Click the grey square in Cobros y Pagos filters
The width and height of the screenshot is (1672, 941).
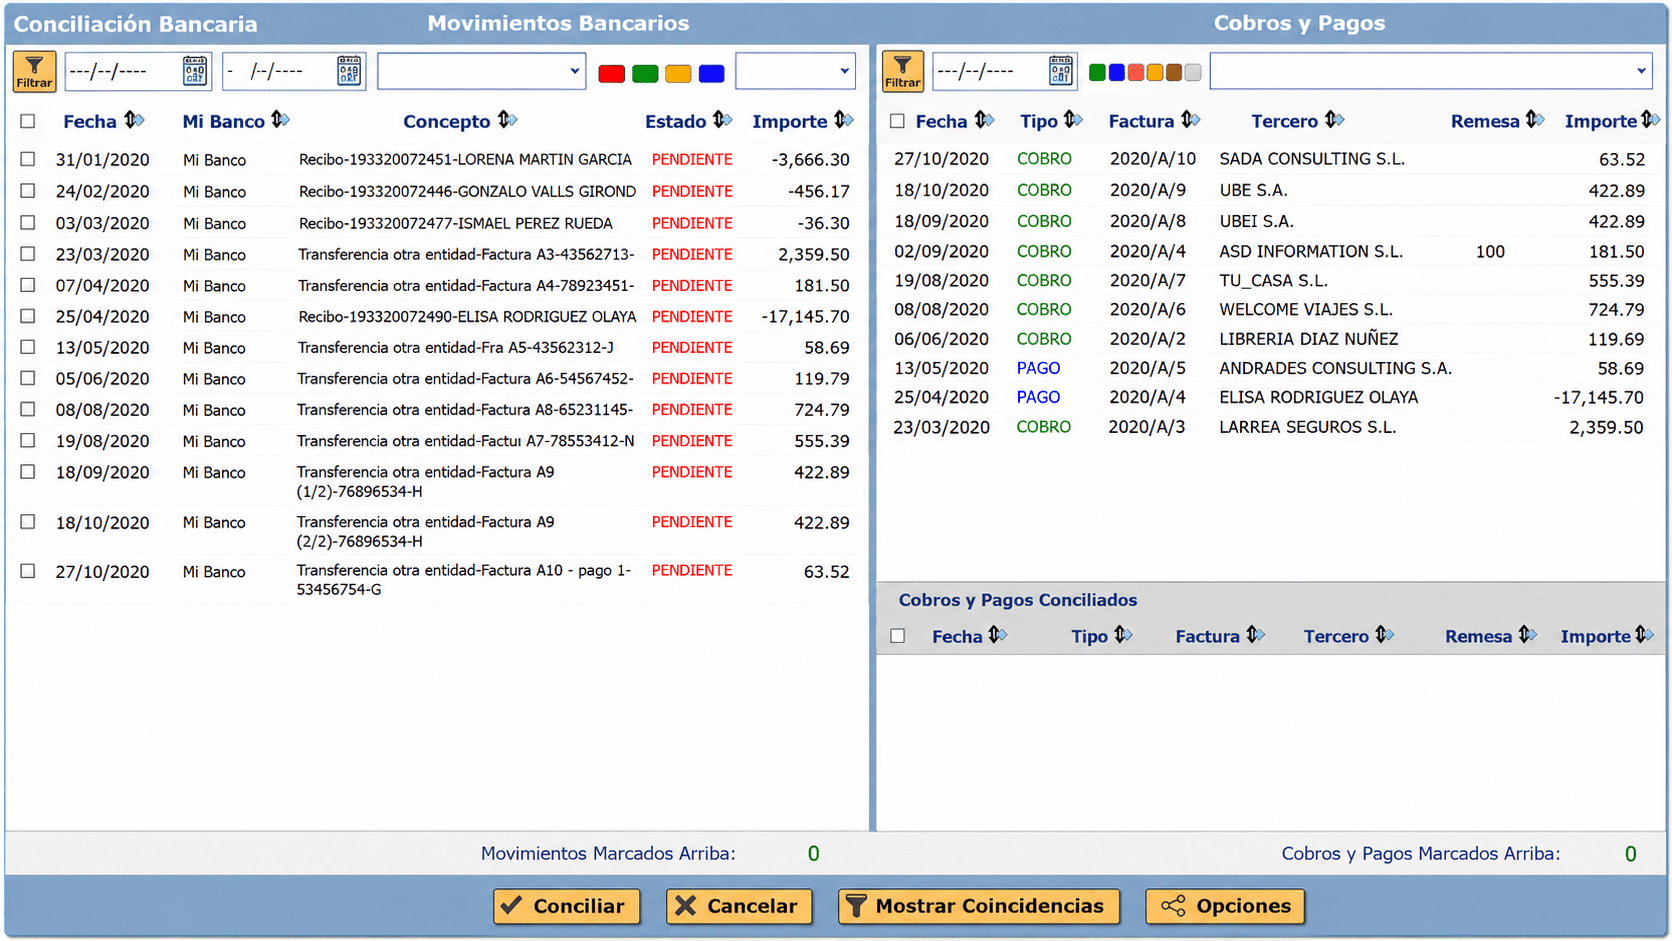coord(1193,72)
